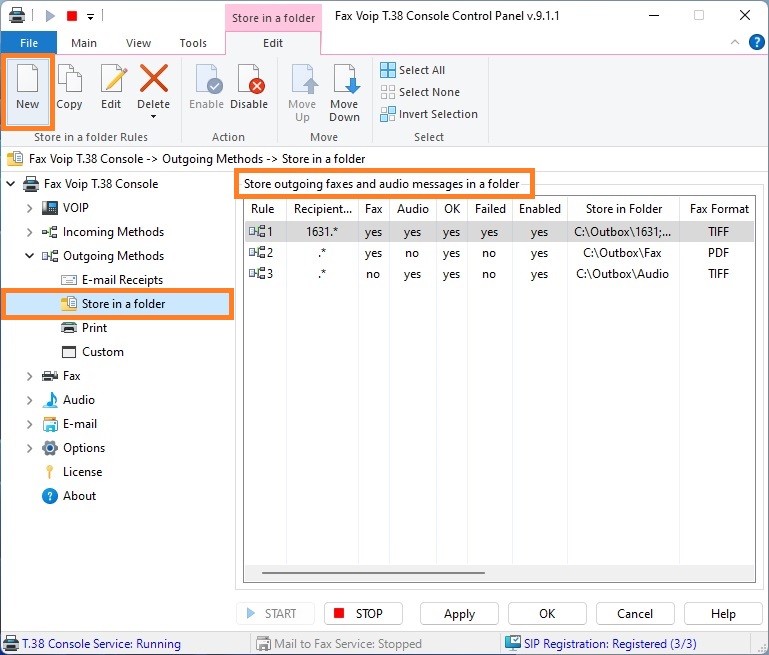
Task: Open the Delete dropdown arrow
Action: point(154,117)
